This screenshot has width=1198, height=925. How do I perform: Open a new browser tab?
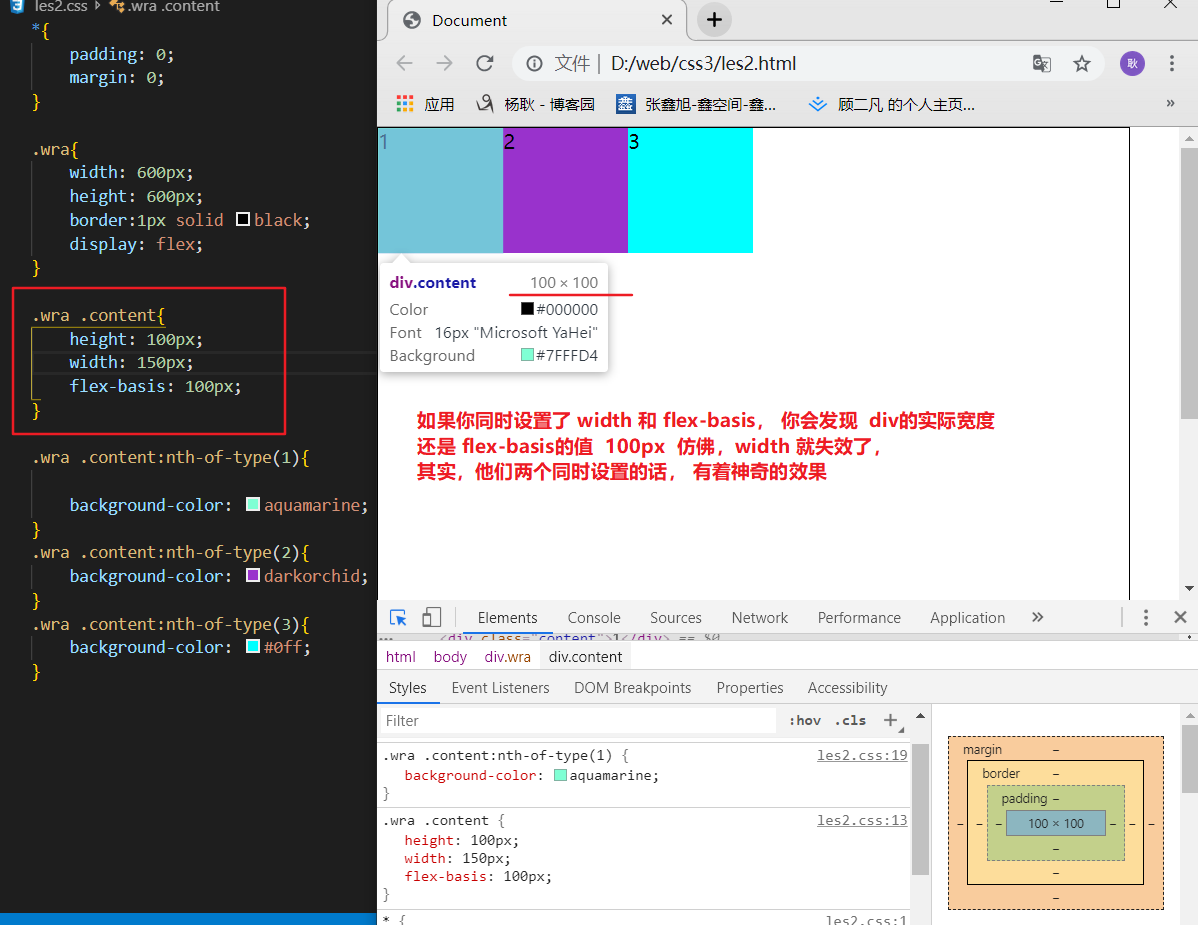(x=714, y=20)
